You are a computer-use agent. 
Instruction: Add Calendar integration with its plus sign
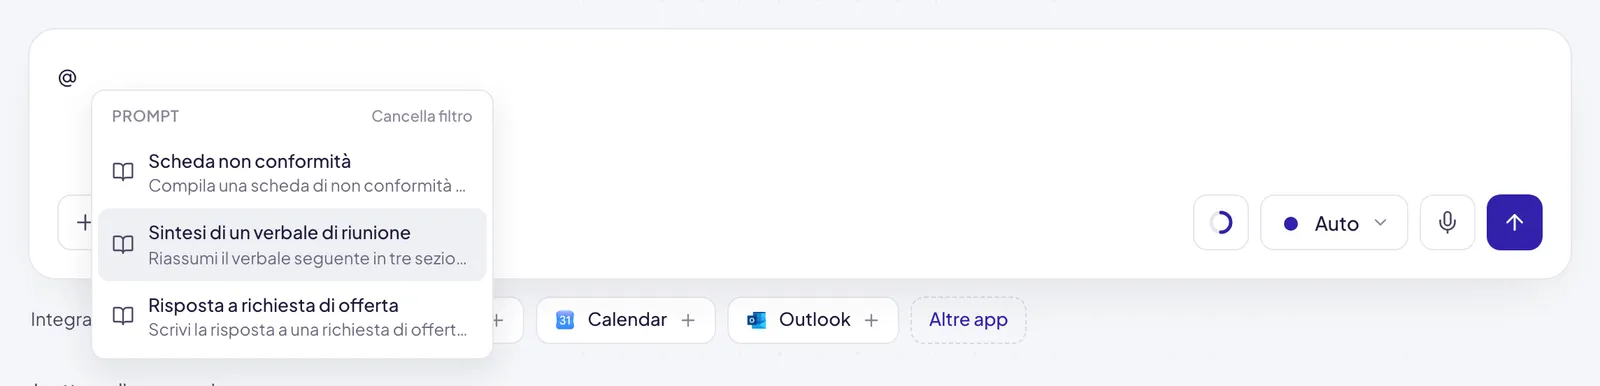point(688,320)
